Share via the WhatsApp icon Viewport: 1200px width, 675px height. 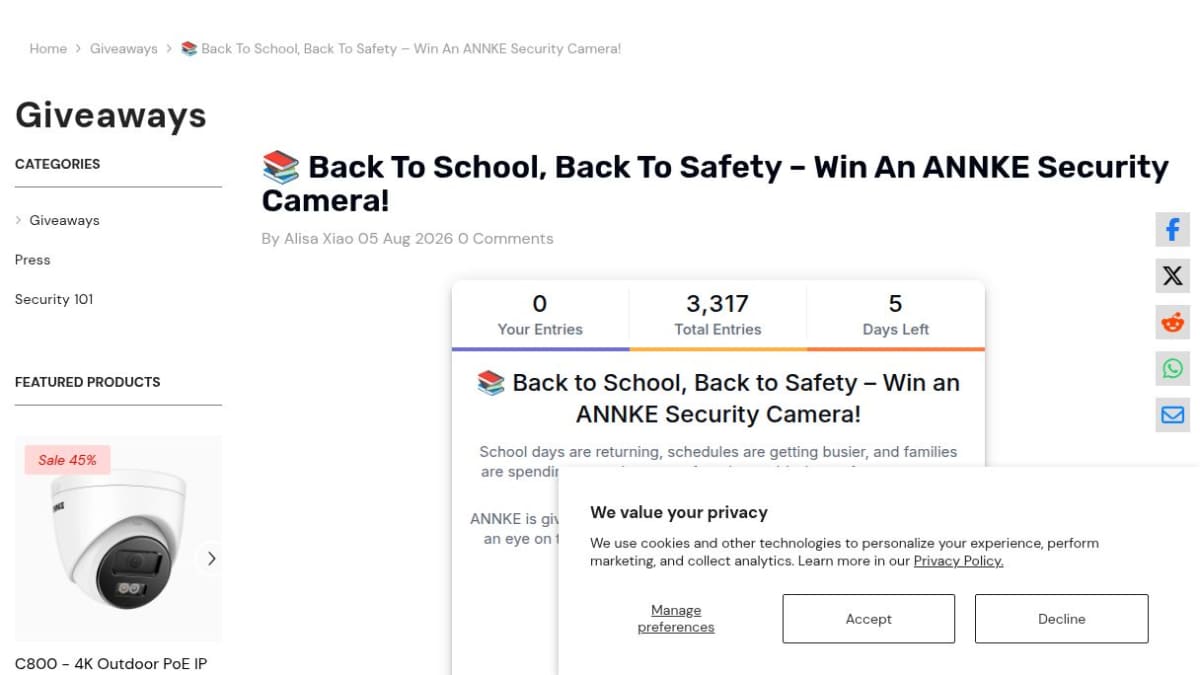point(1172,368)
